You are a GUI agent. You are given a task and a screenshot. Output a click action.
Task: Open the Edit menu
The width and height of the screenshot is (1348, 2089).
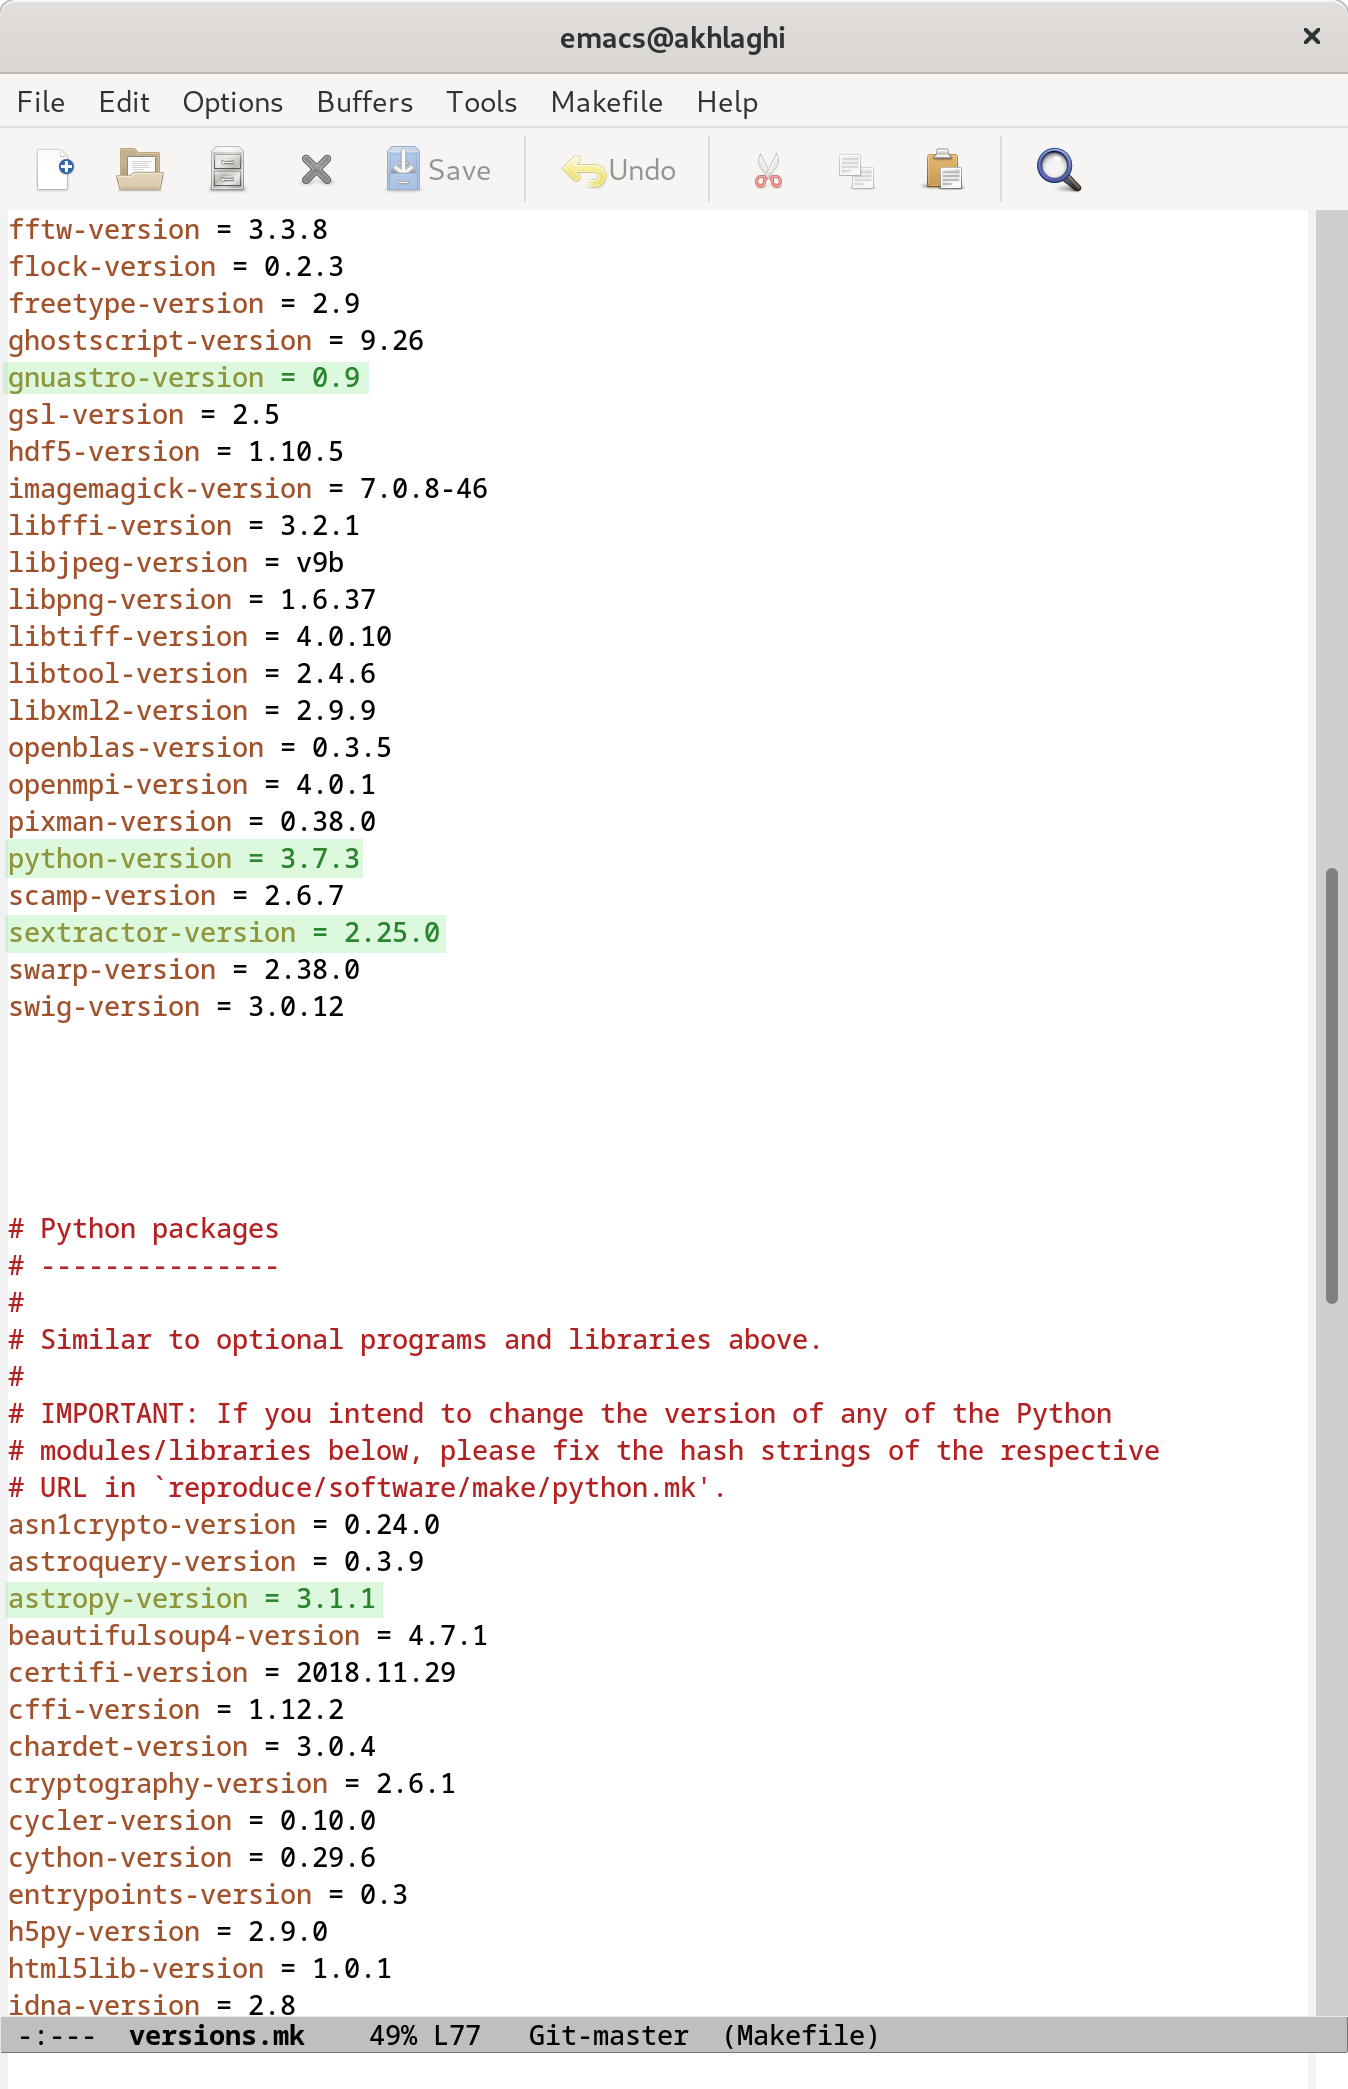point(124,102)
